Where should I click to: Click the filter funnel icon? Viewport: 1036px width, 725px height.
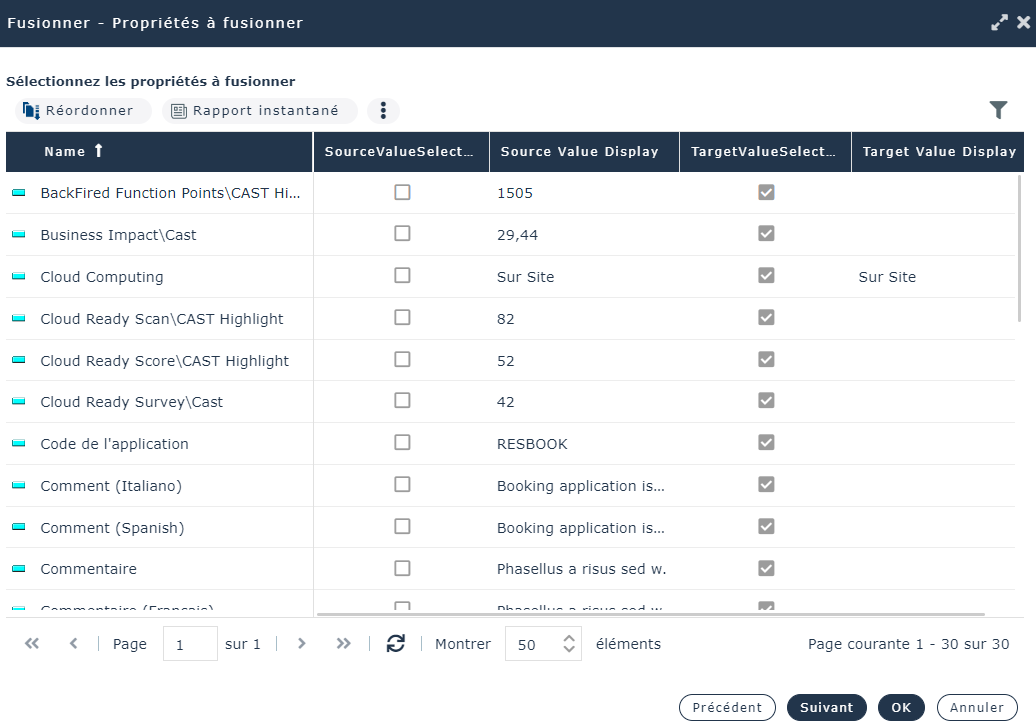tap(998, 111)
